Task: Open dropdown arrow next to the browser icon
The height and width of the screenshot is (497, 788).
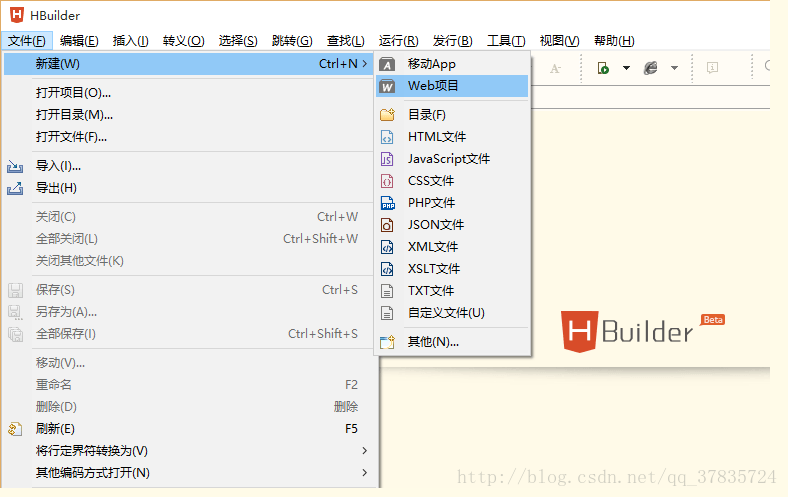Action: 674,68
